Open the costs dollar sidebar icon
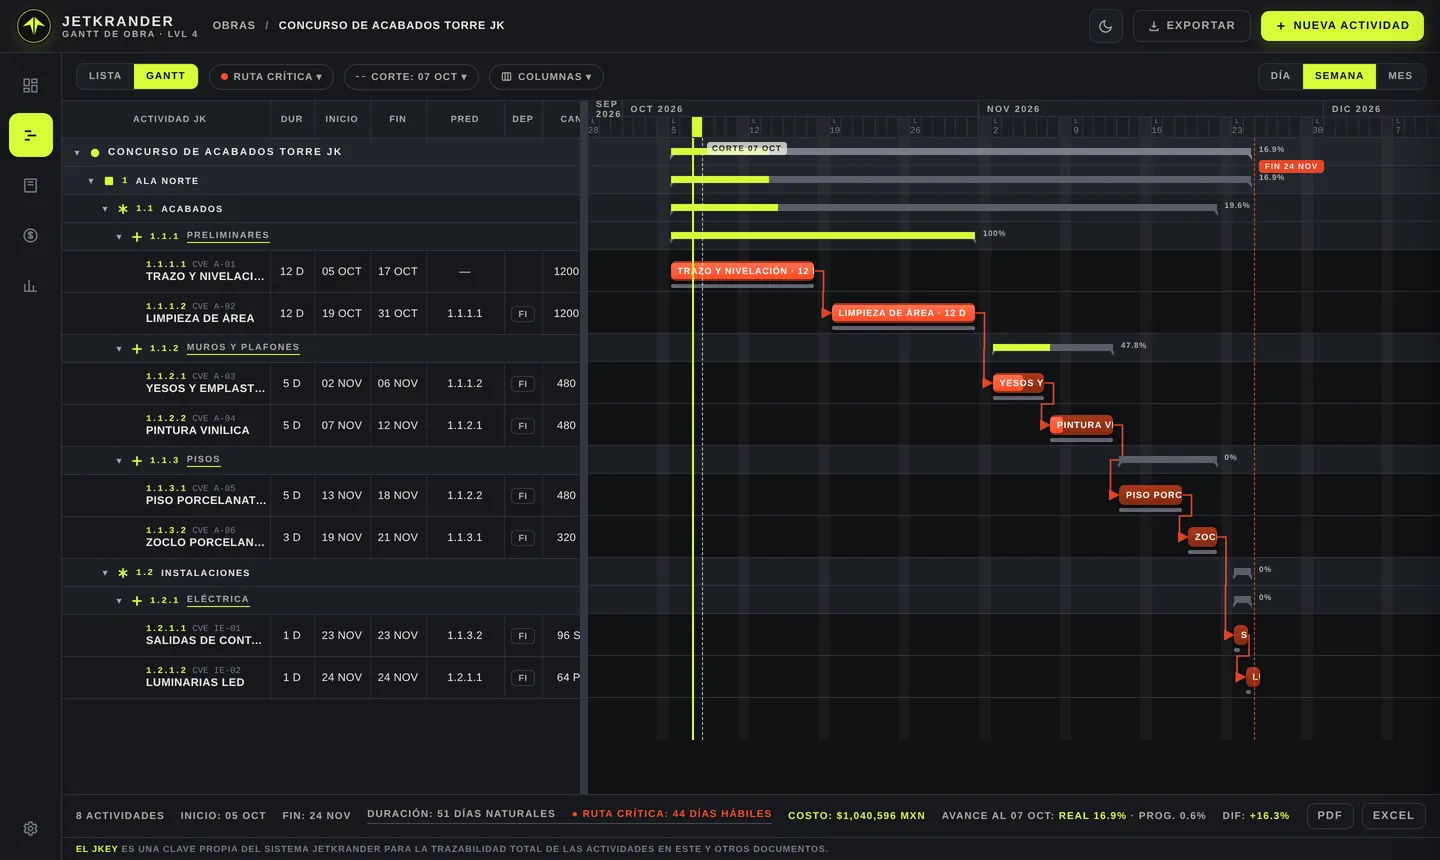Screen dimensions: 1440x860 coord(30,235)
